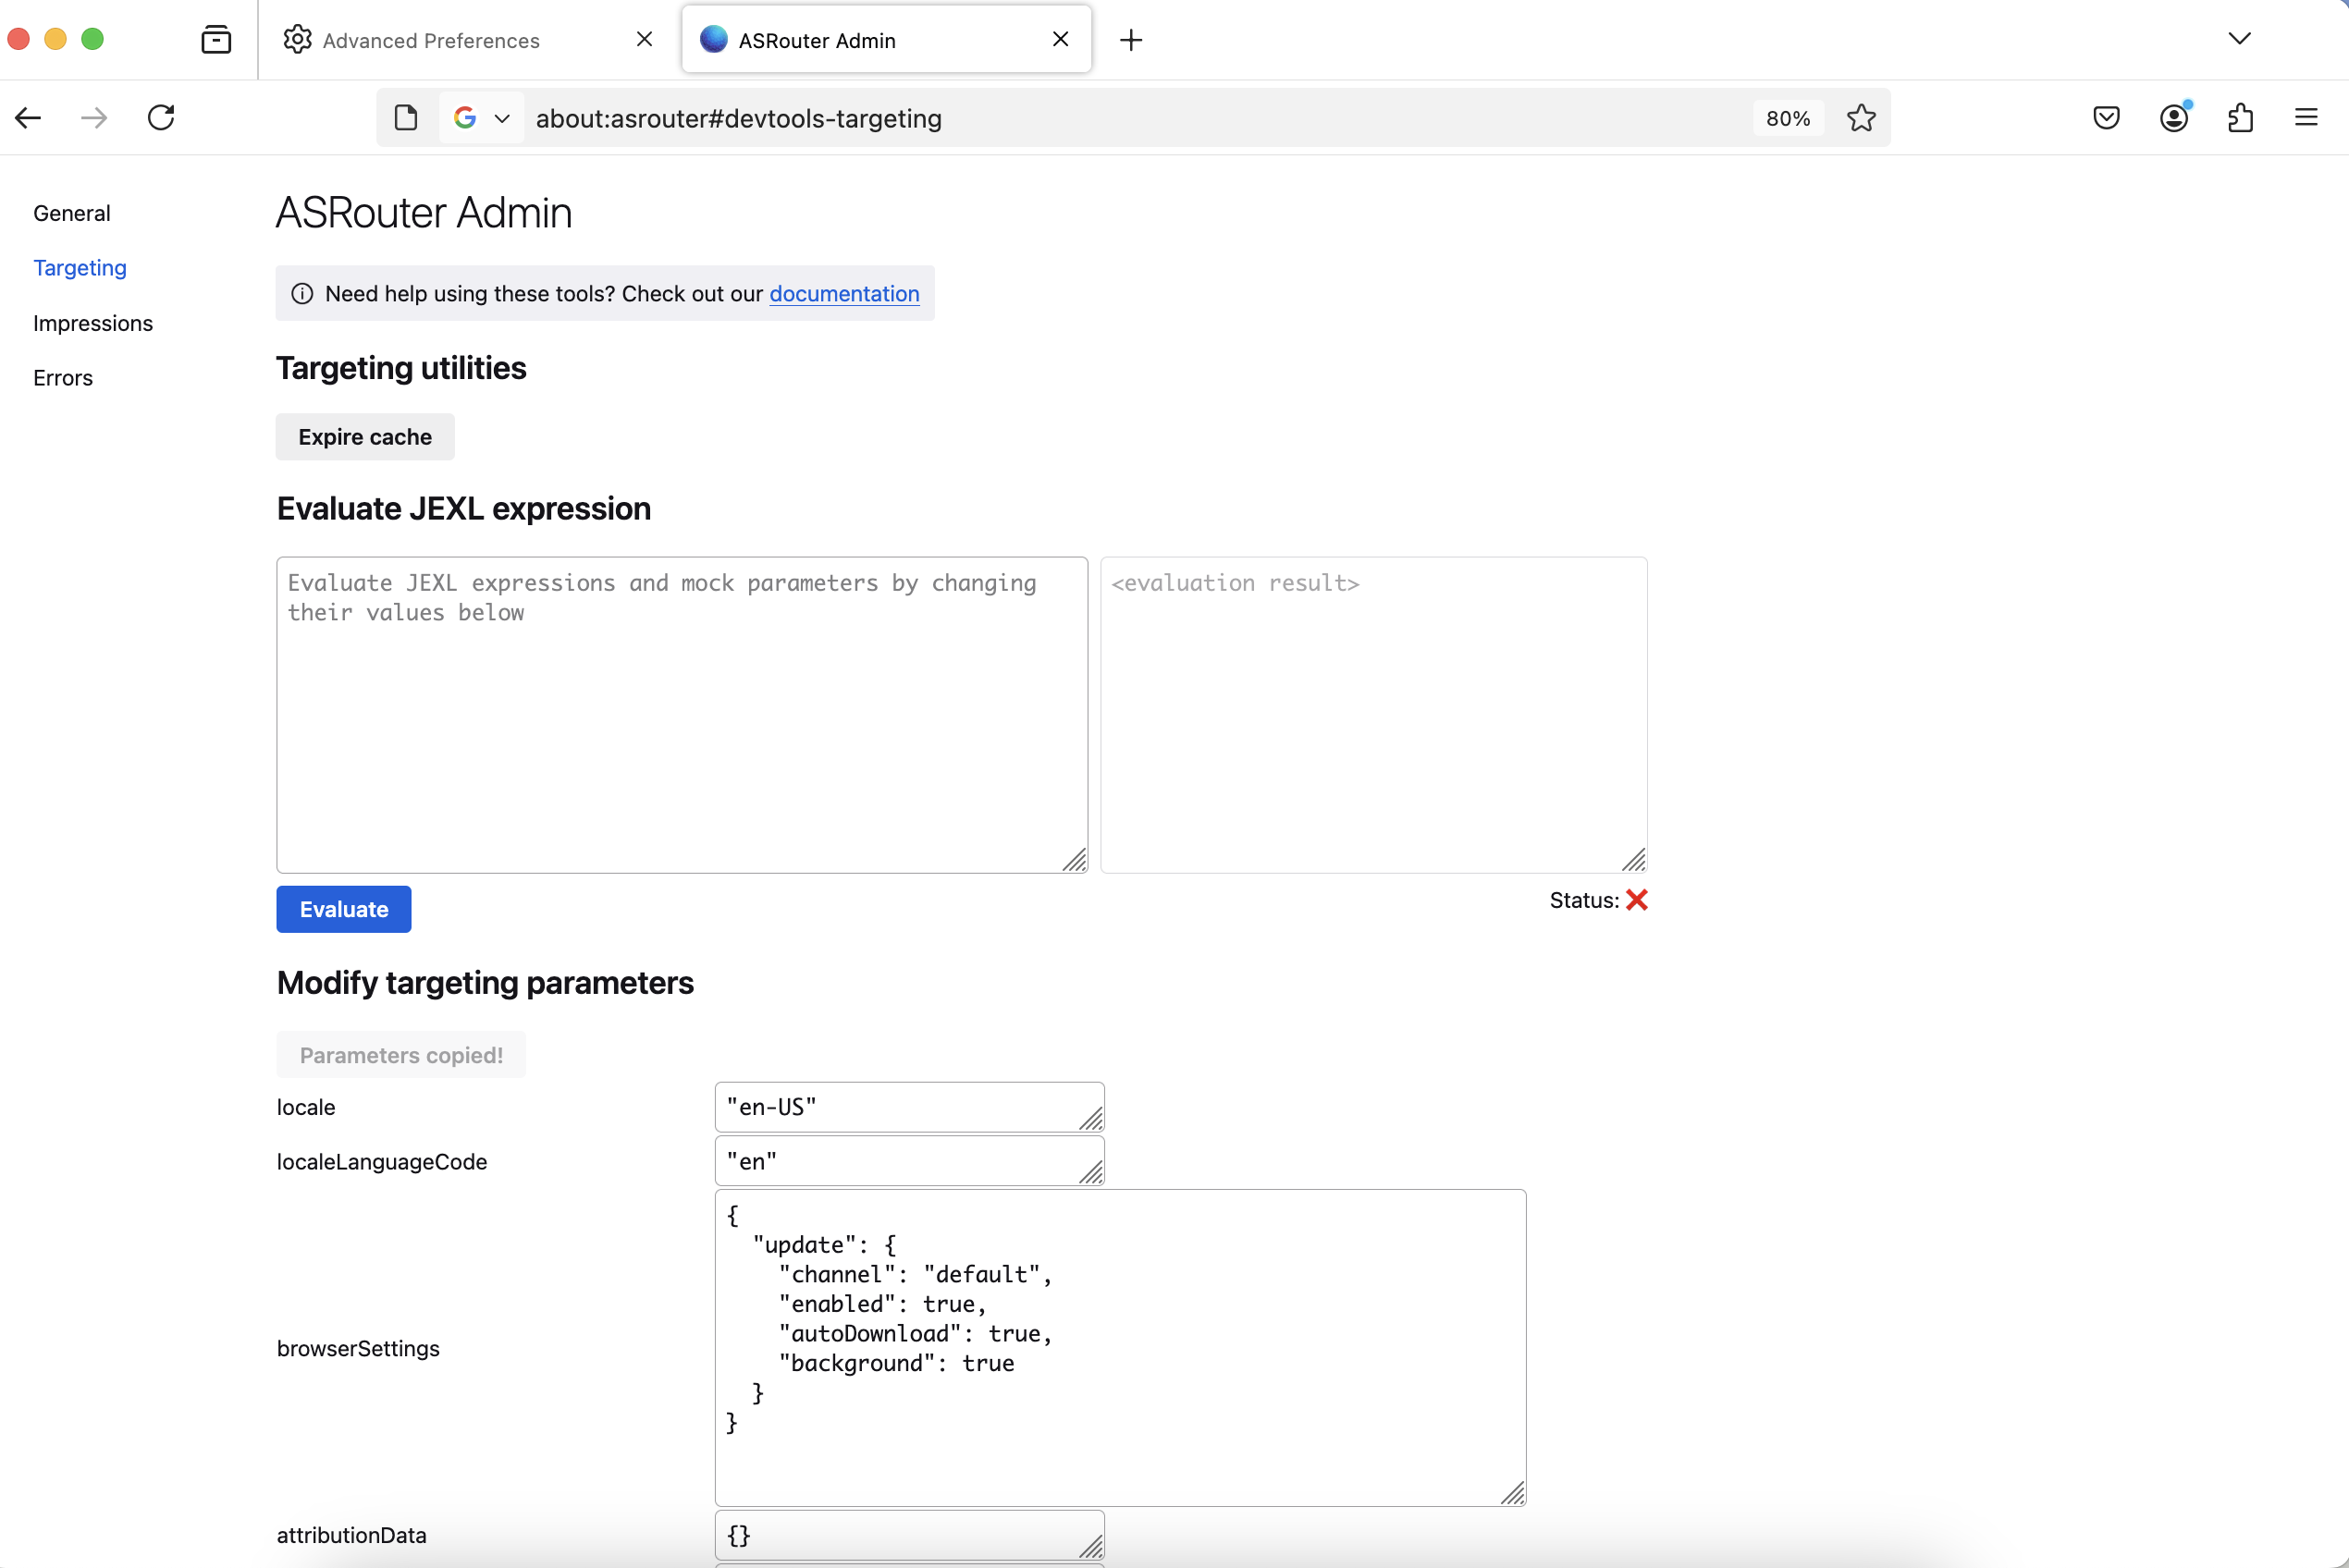2349x1568 pixels.
Task: Click the Advanced Preferences tab icon
Action: (296, 39)
